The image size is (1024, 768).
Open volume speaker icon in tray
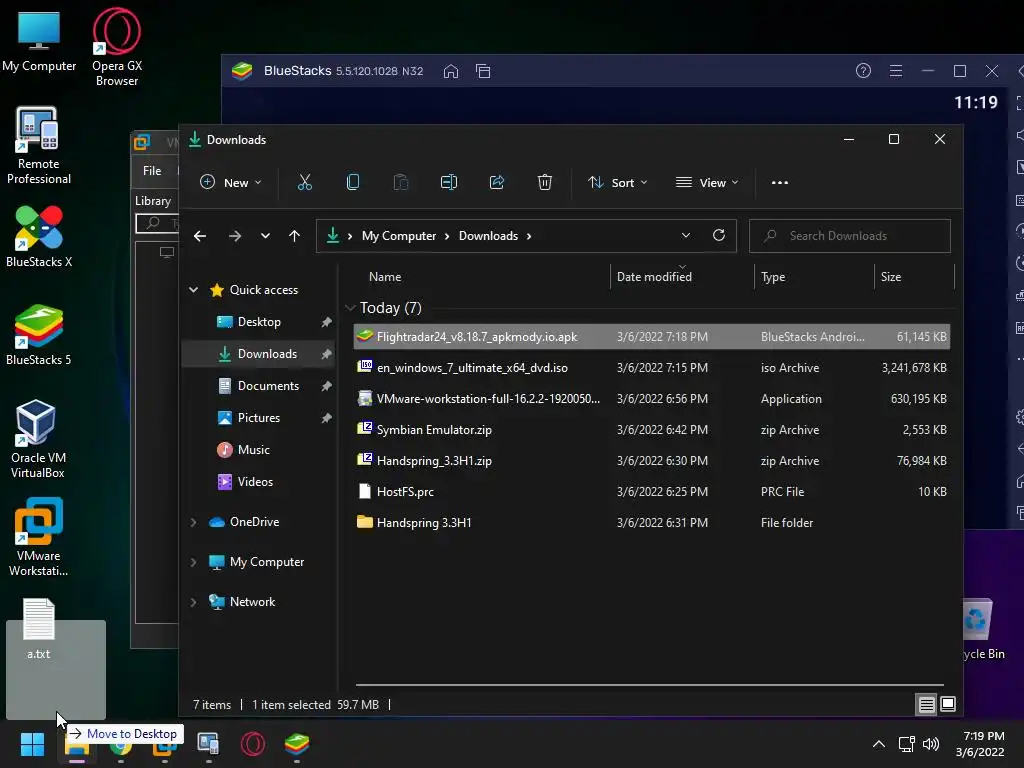[931, 744]
